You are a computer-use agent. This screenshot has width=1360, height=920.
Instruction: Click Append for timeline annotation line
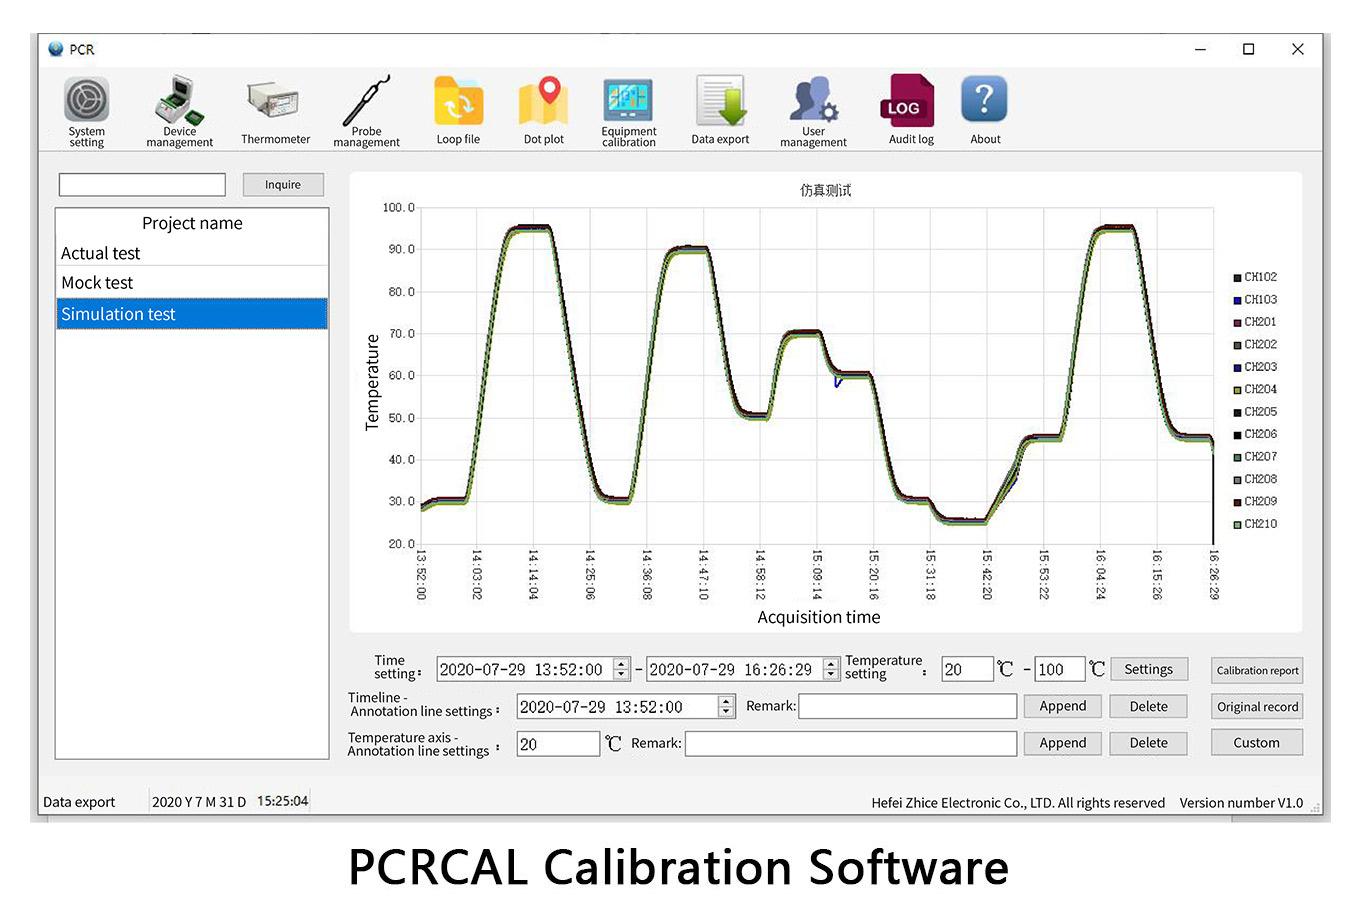[1062, 707]
